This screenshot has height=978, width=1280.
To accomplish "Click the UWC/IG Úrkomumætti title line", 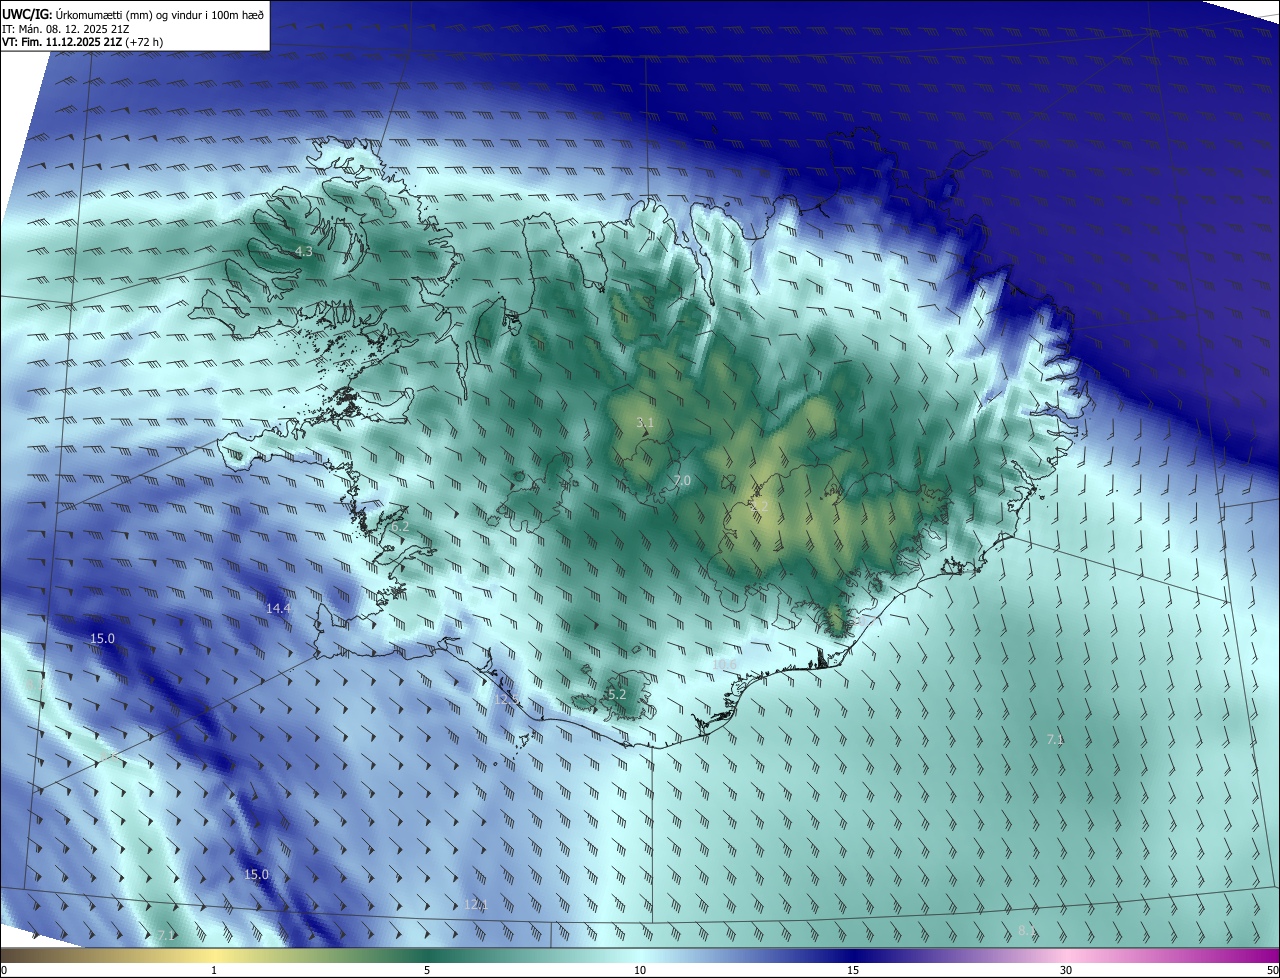I will [133, 14].
